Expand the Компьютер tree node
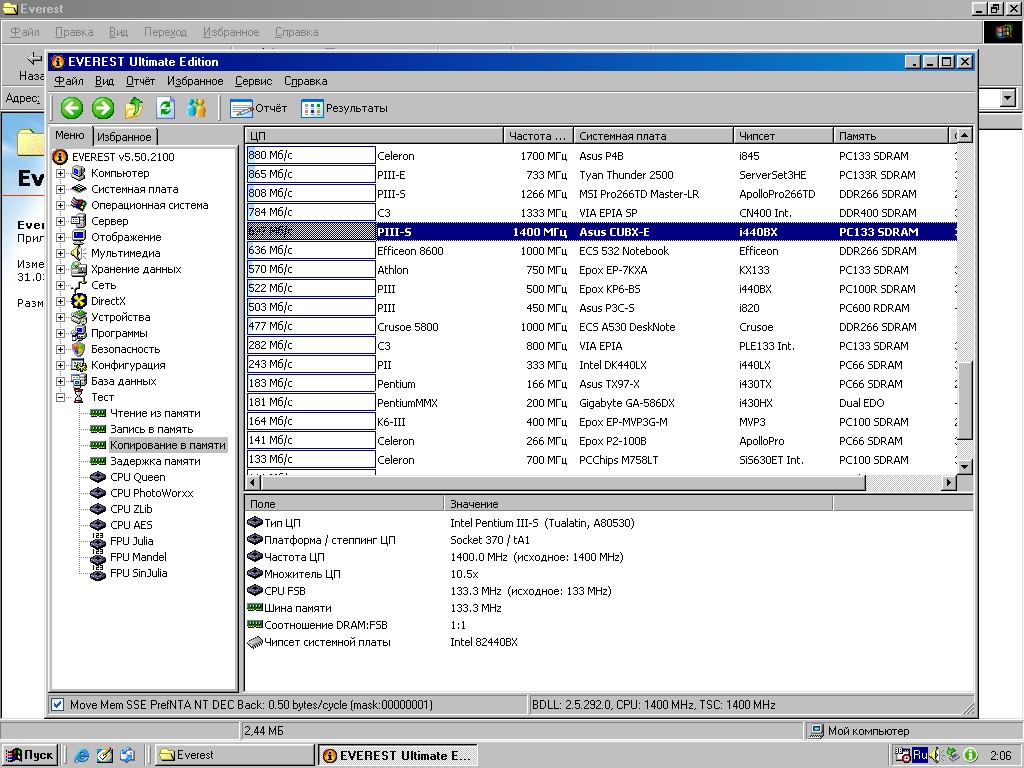The image size is (1024, 768). tap(61, 173)
